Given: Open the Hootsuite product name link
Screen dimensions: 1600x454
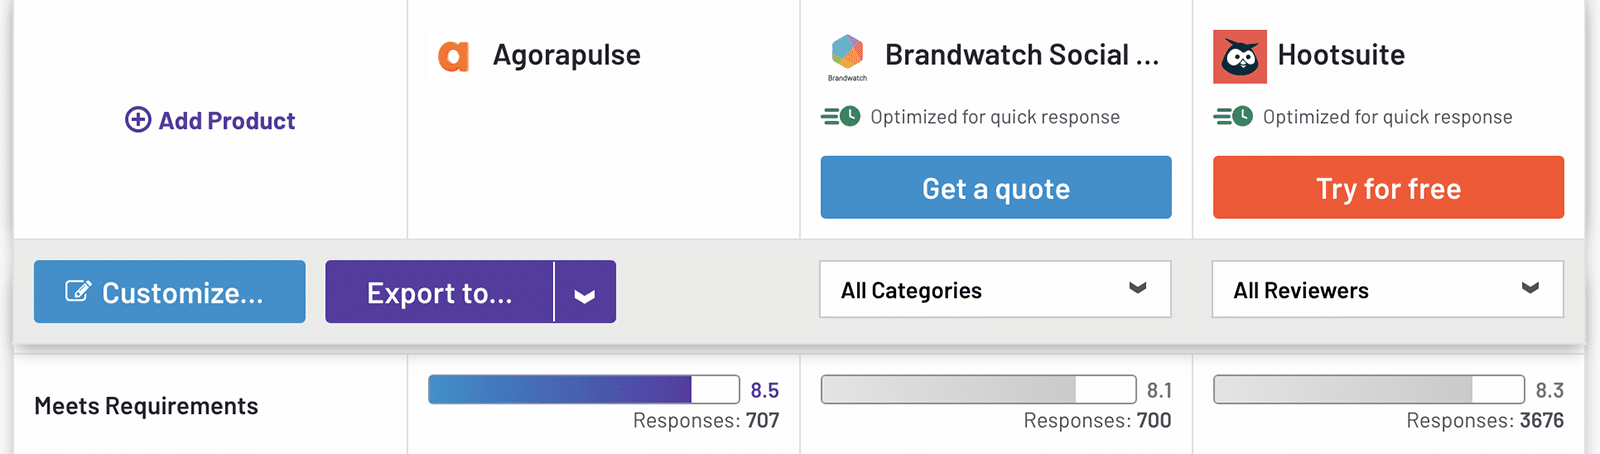Looking at the screenshot, I should [x=1341, y=55].
